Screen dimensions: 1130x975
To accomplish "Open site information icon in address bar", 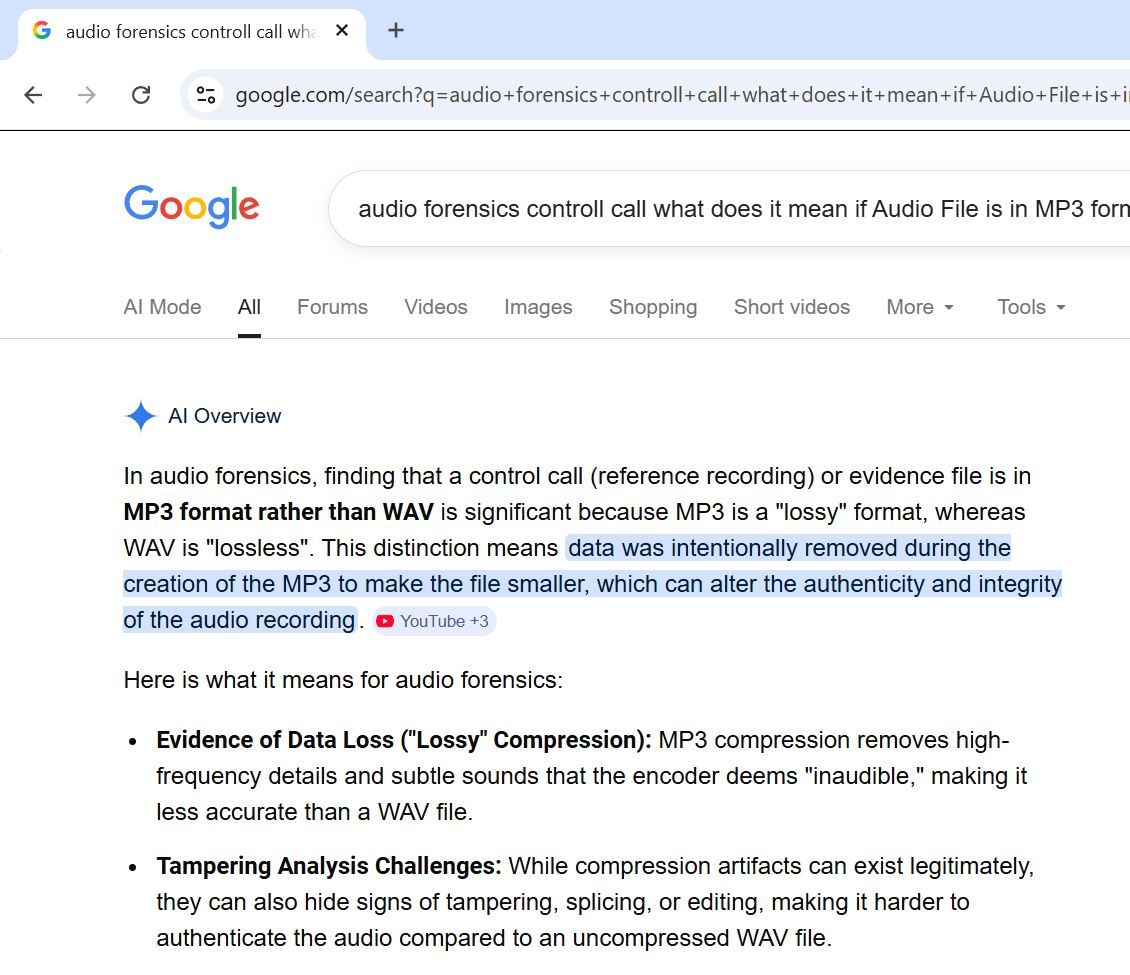I will (x=206, y=95).
